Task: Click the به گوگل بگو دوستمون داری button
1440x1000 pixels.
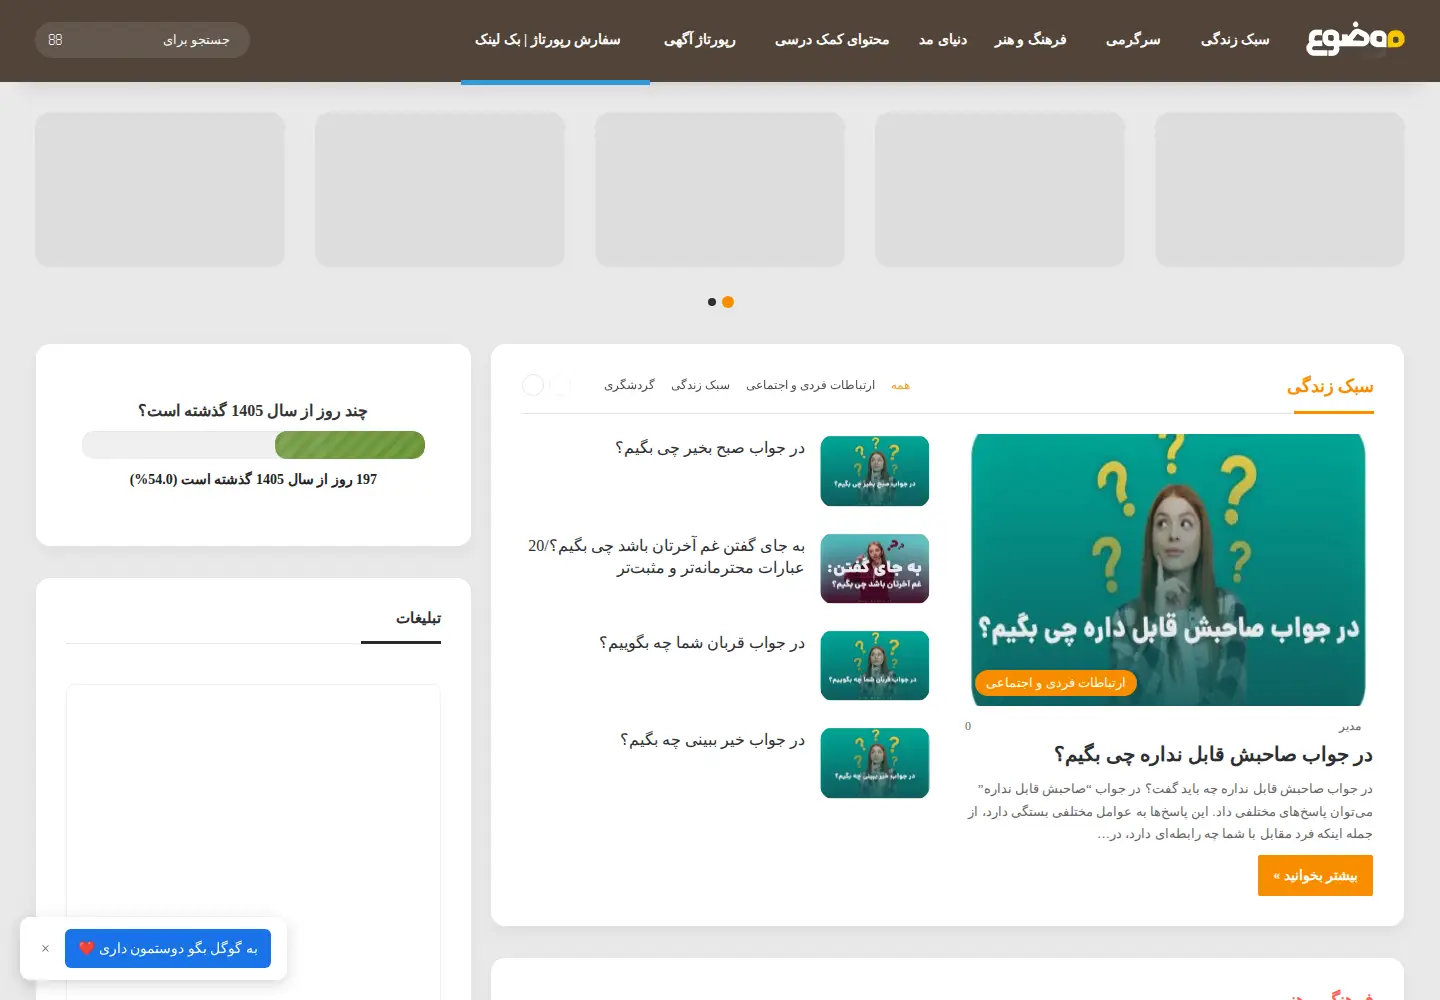Action: pos(168,948)
